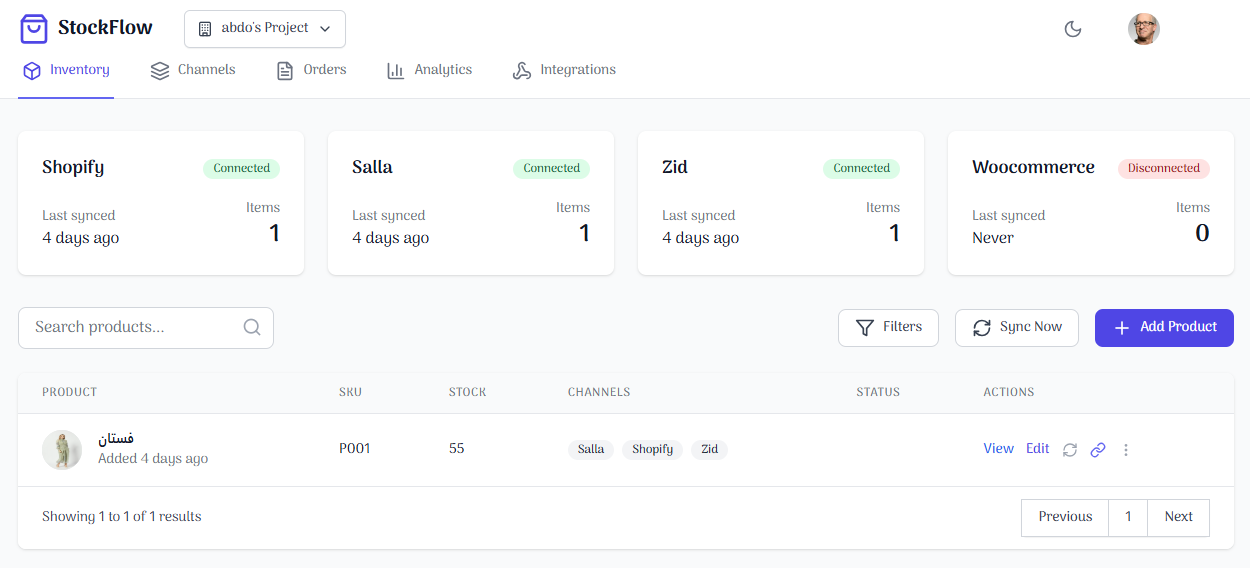The width and height of the screenshot is (1250, 568).
Task: Click into the Search products field
Action: click(x=146, y=328)
